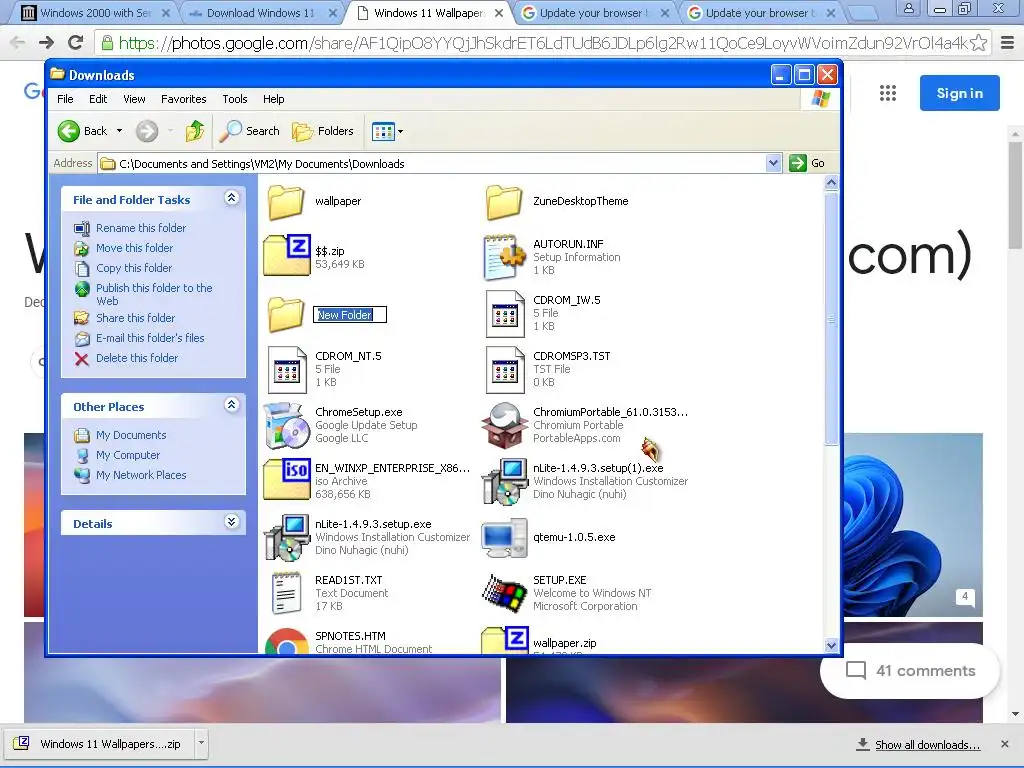Open My Documents in Other Places
The image size is (1024, 768).
(x=131, y=435)
